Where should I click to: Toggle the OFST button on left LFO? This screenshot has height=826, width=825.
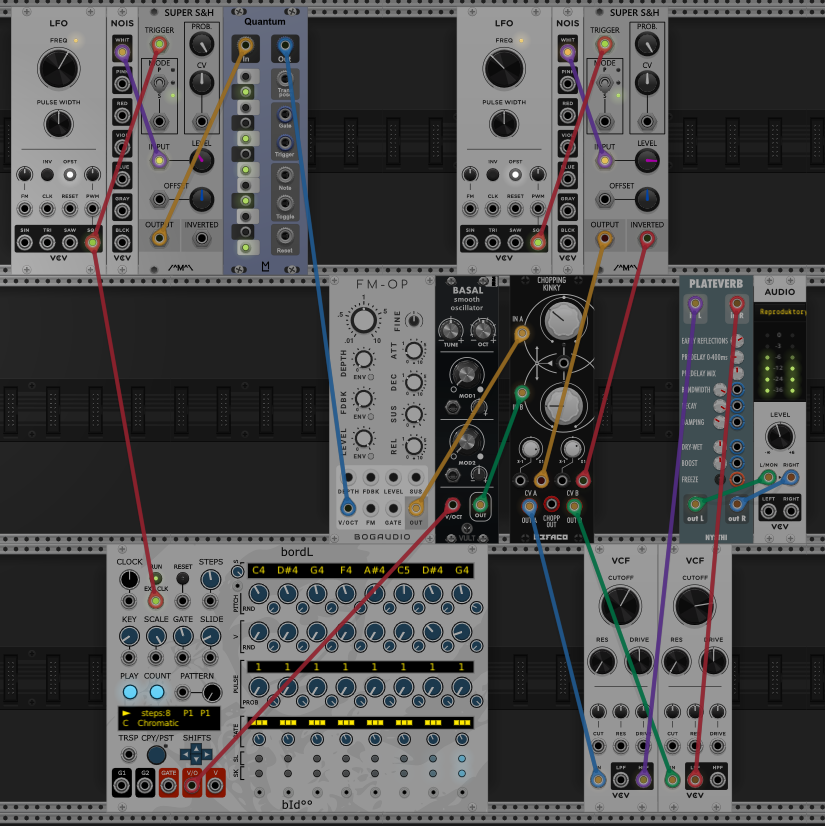[x=70, y=174]
